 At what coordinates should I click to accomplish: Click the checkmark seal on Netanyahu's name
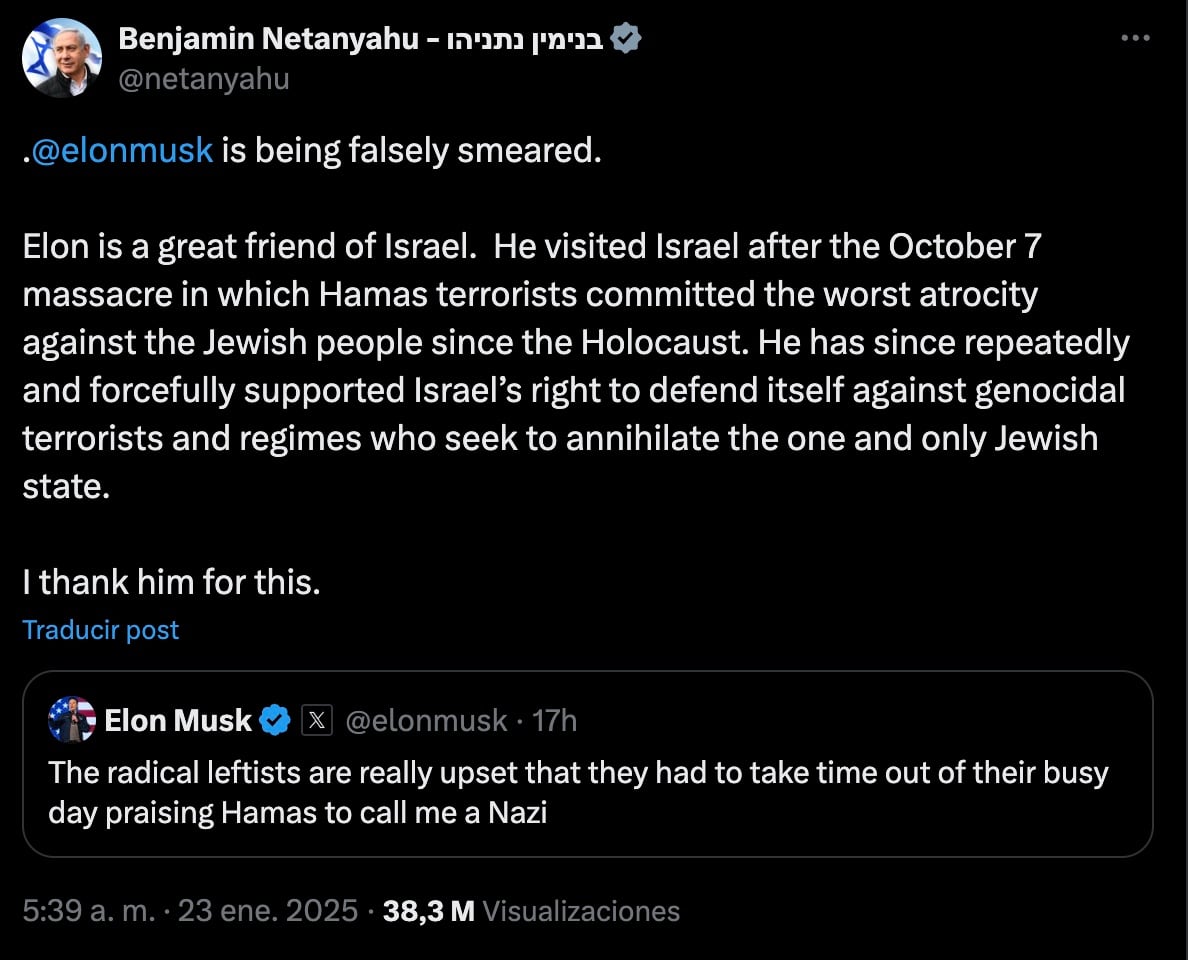pyautogui.click(x=627, y=38)
